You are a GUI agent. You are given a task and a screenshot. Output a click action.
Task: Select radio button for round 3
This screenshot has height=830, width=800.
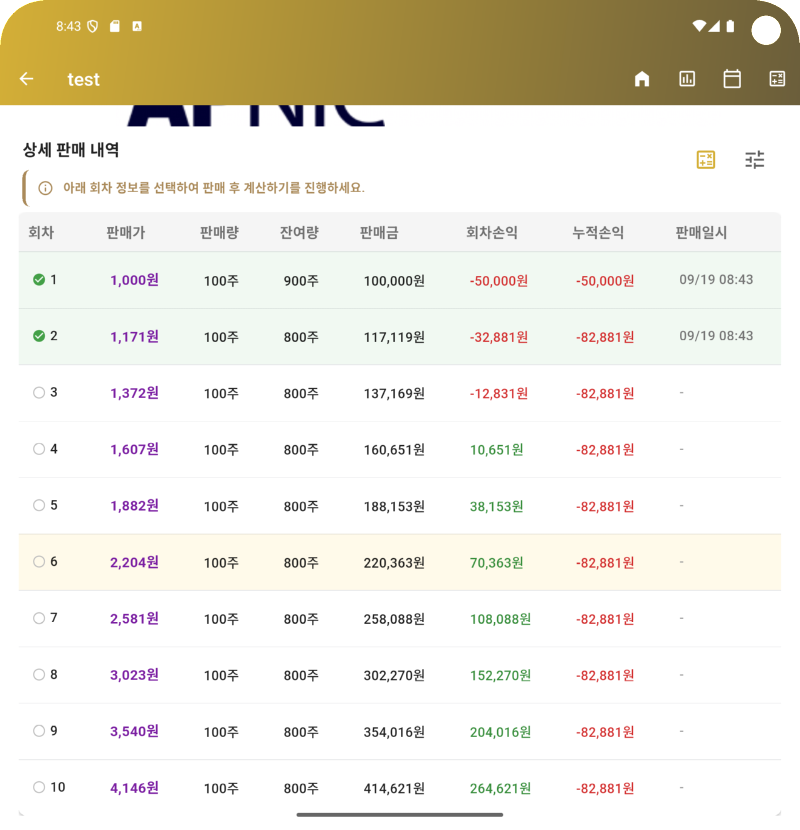pos(39,393)
